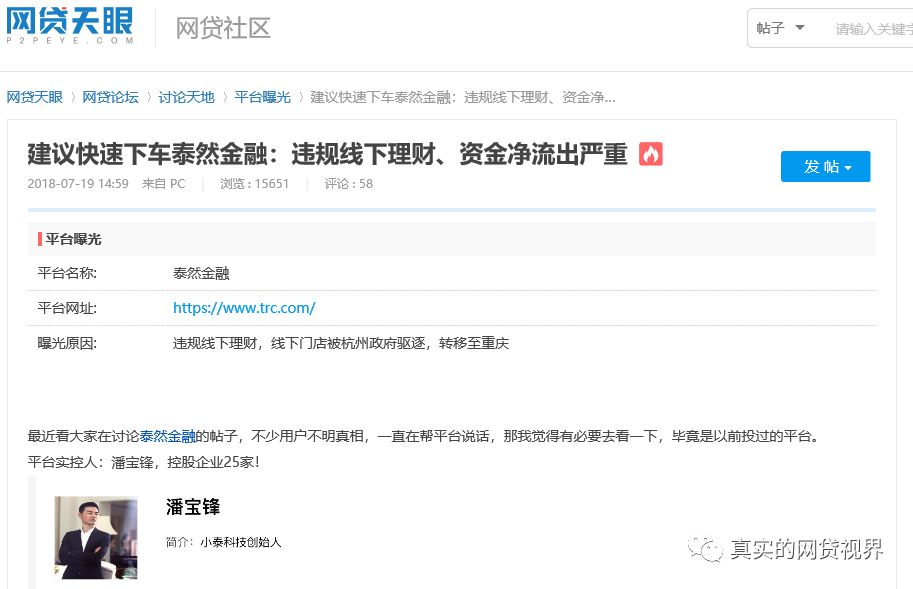Click the chevron after 网贷论坛 breadcrumb
Image resolution: width=913 pixels, height=589 pixels.
tap(149, 97)
